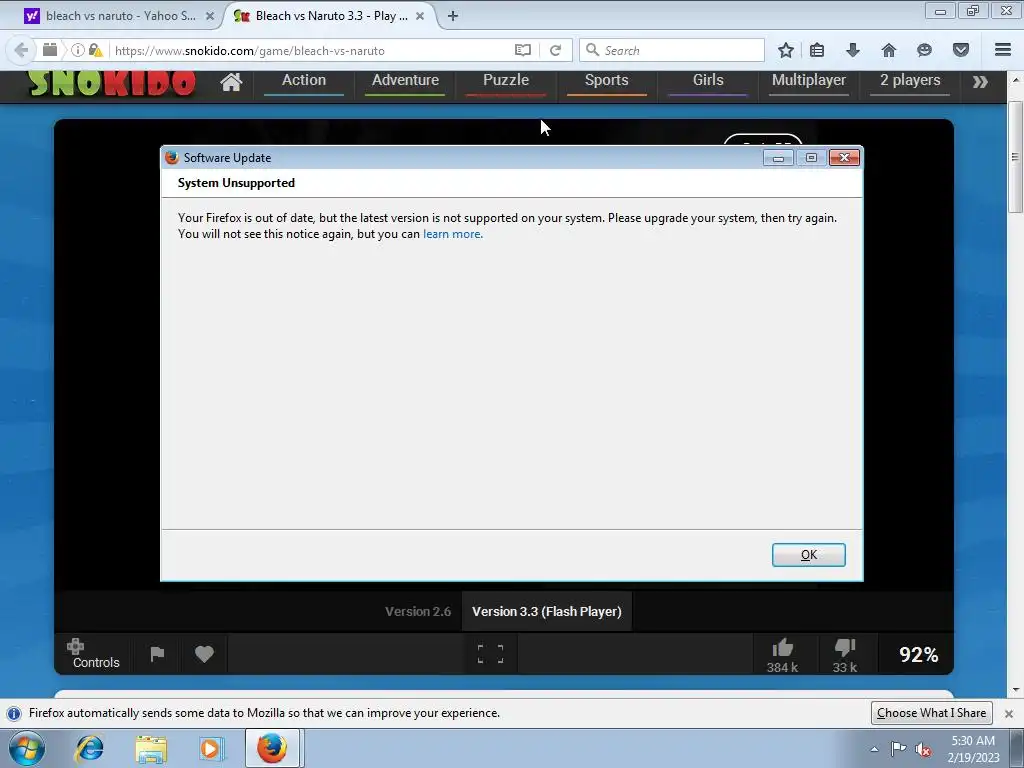Open a new tab with plus button
The image size is (1024, 768).
(453, 16)
